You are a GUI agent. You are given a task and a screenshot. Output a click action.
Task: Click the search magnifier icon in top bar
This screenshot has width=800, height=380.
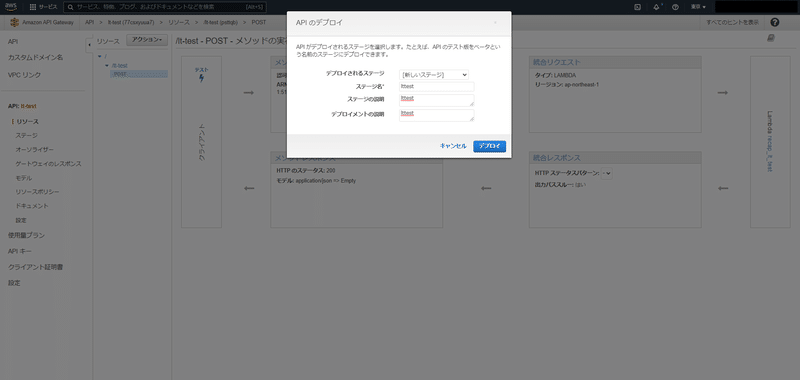(70, 7)
